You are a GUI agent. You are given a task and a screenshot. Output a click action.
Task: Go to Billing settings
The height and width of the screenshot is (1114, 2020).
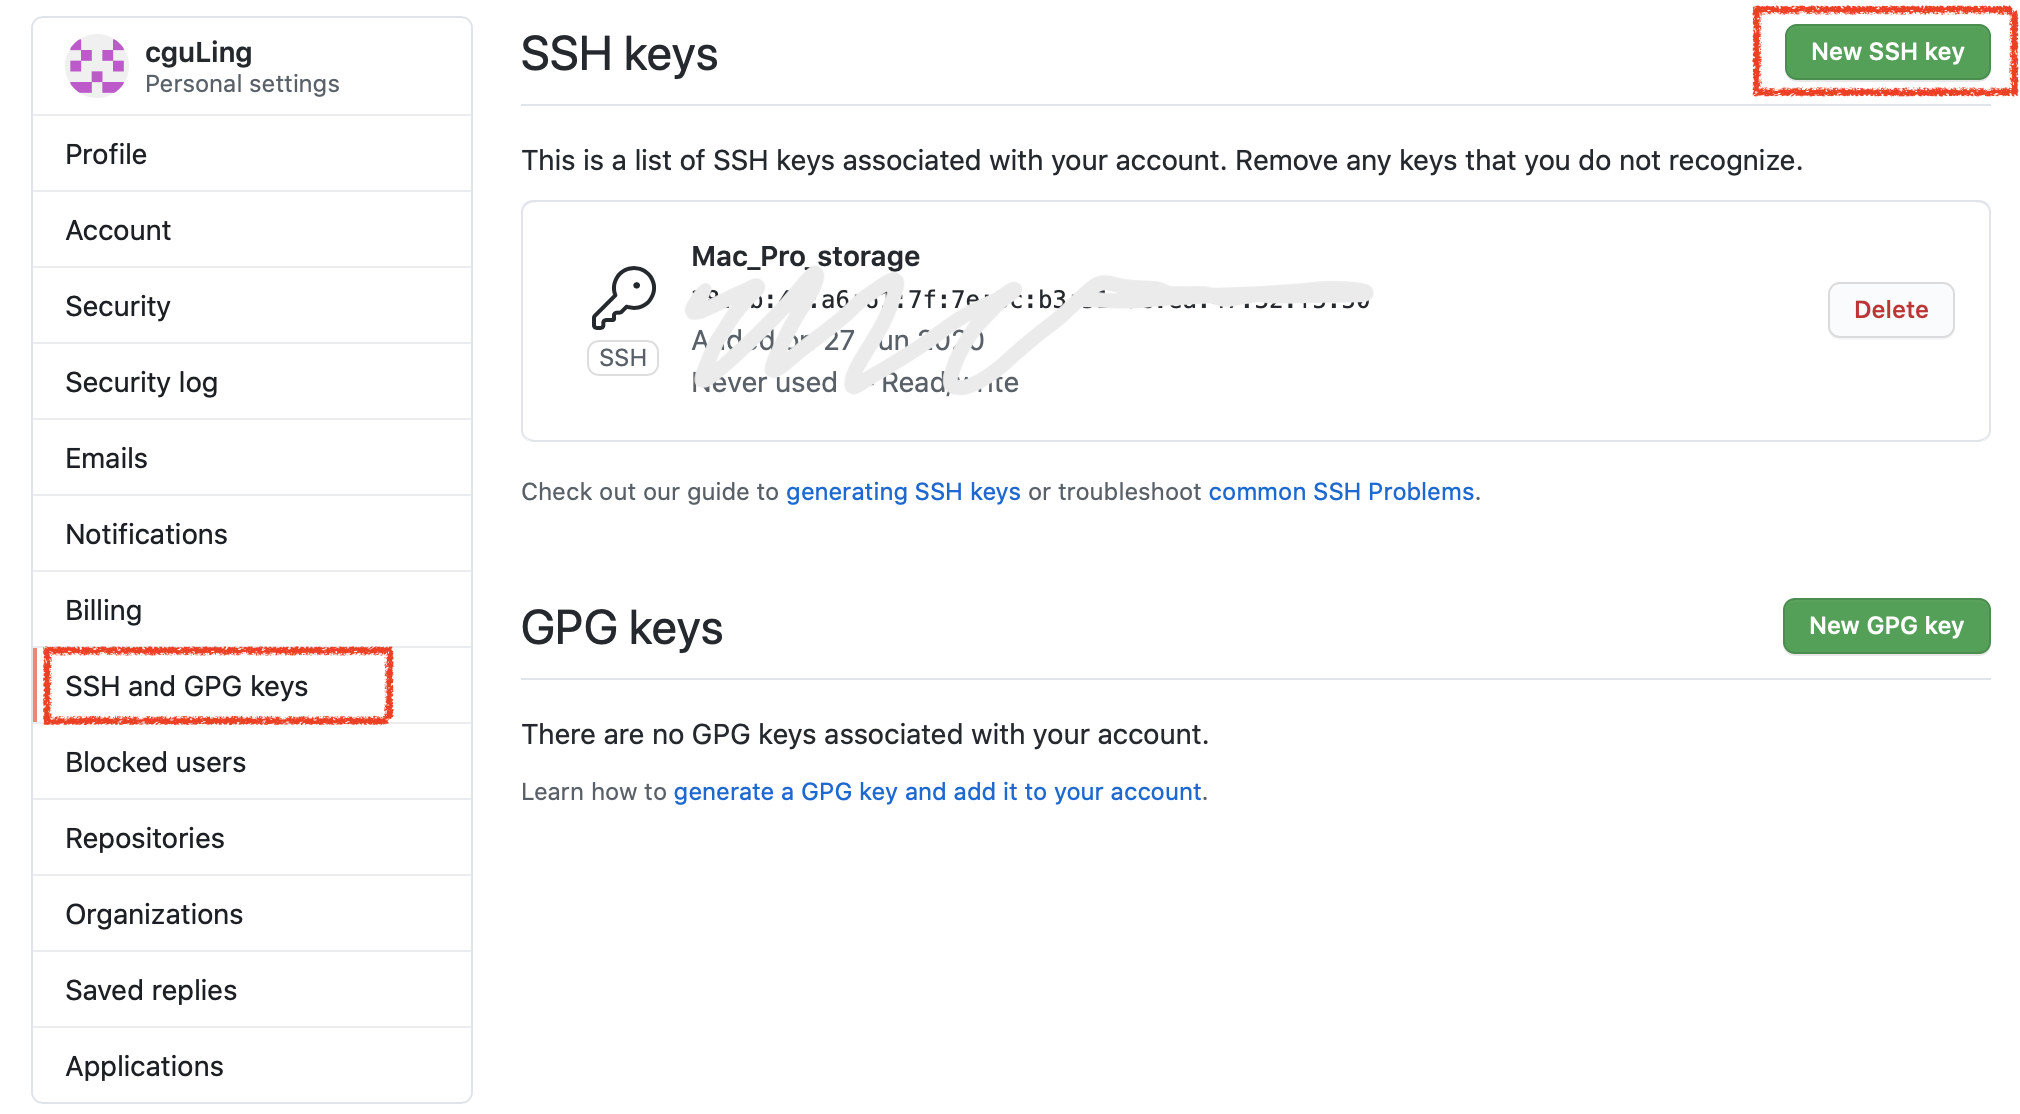252,610
